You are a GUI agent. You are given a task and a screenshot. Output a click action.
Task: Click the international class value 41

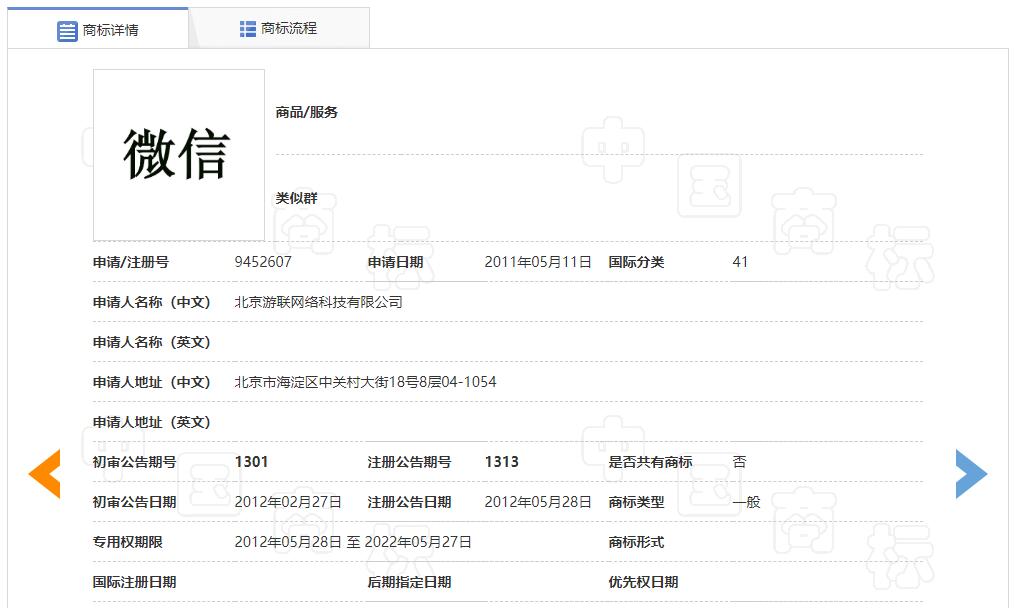[740, 262]
